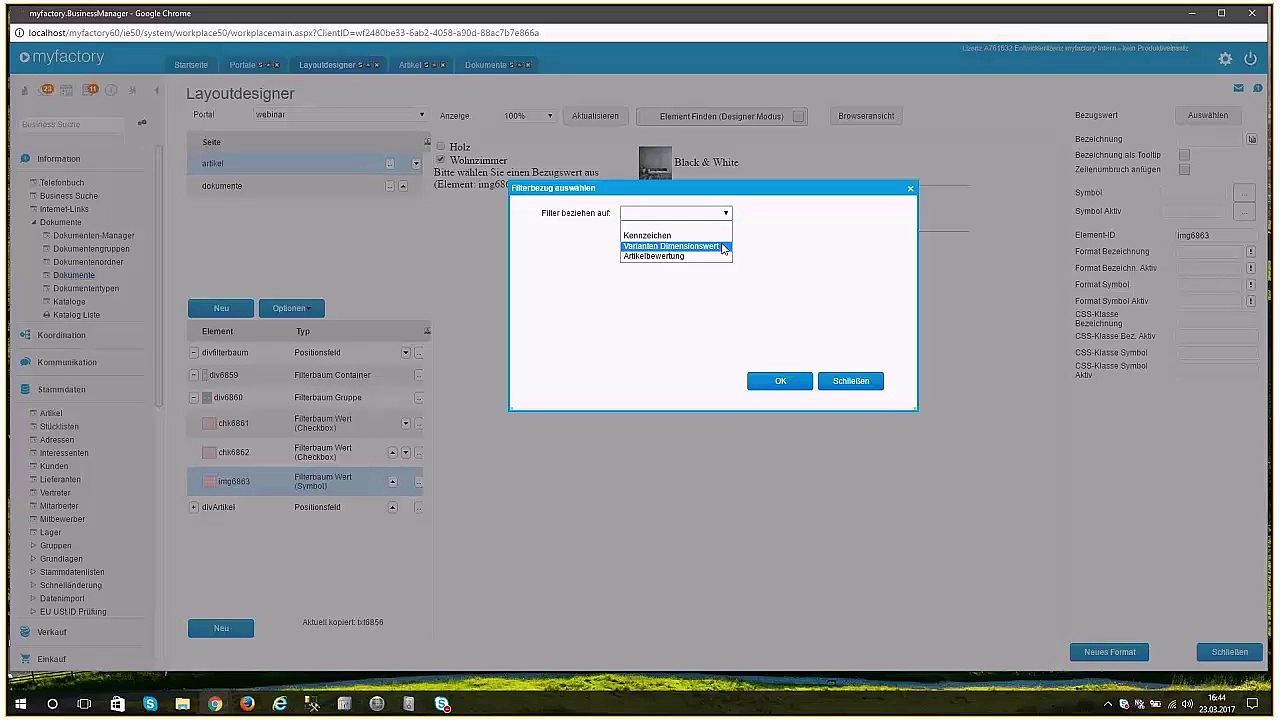
Task: Move img6863 element up with arrow
Action: pos(392,482)
